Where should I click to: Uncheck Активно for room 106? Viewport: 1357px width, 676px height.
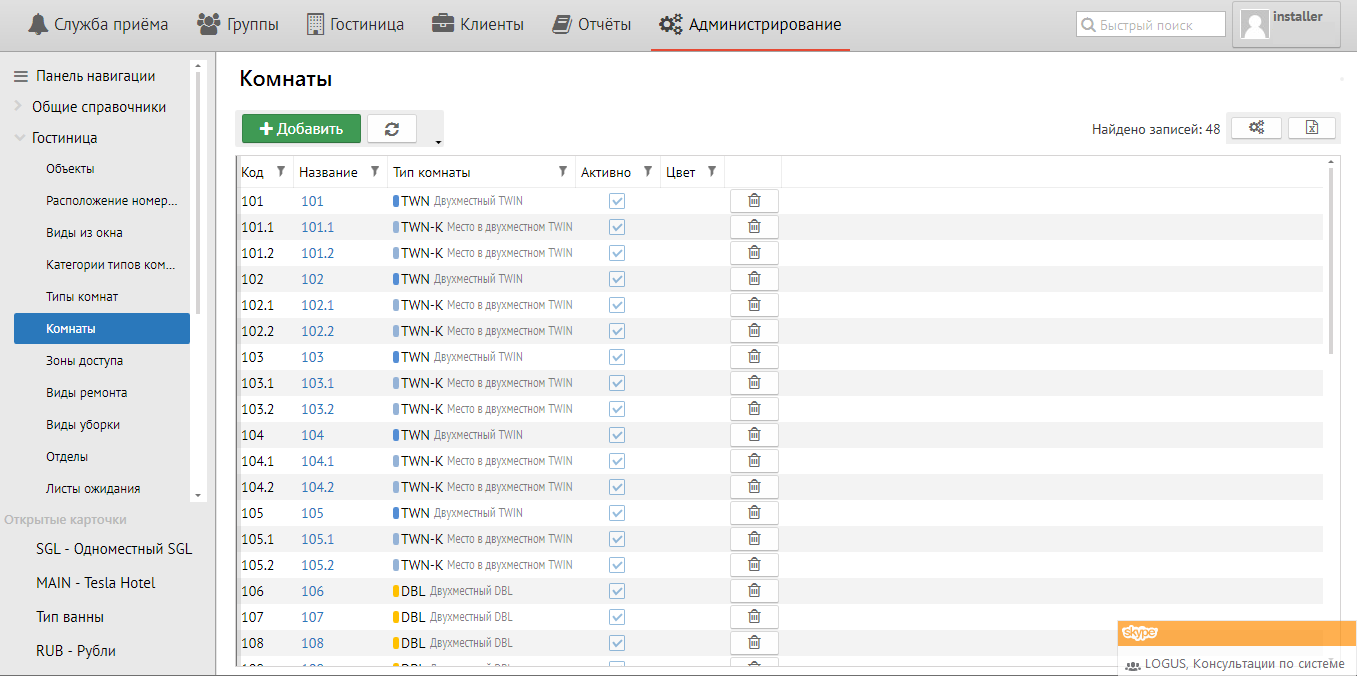coord(617,591)
